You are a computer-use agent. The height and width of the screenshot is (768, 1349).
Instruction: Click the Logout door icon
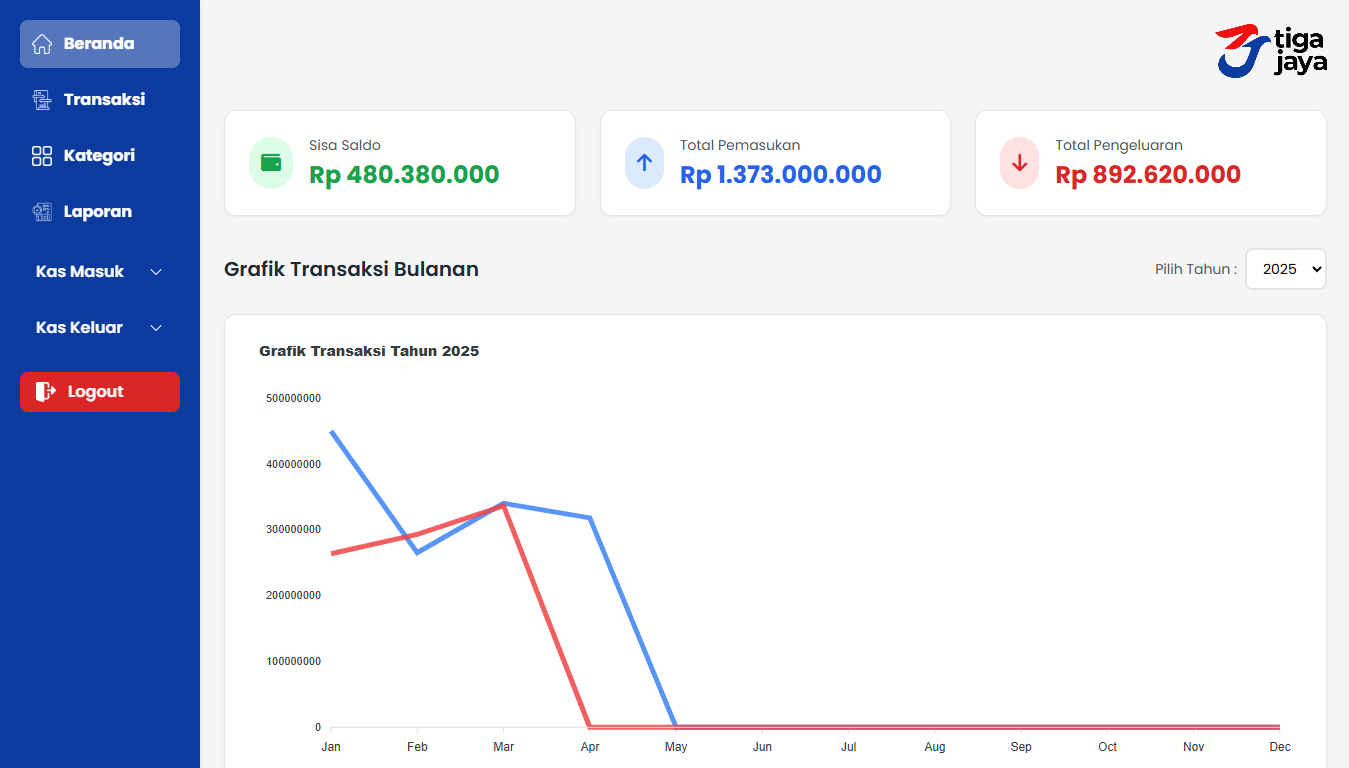[46, 392]
